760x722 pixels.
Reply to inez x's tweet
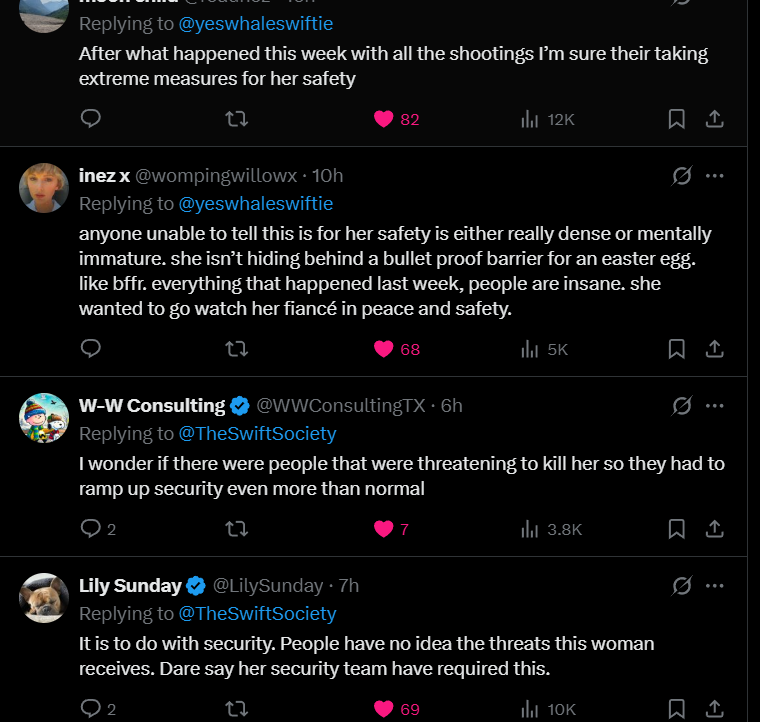coord(91,349)
